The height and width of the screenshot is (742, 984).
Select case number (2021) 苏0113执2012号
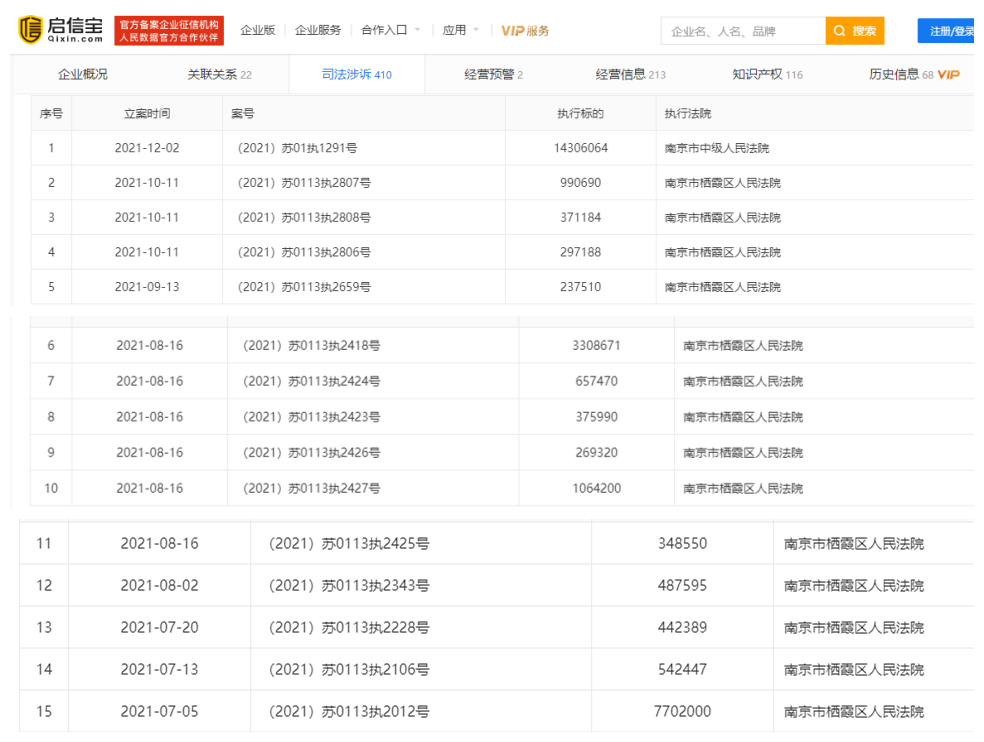[349, 712]
